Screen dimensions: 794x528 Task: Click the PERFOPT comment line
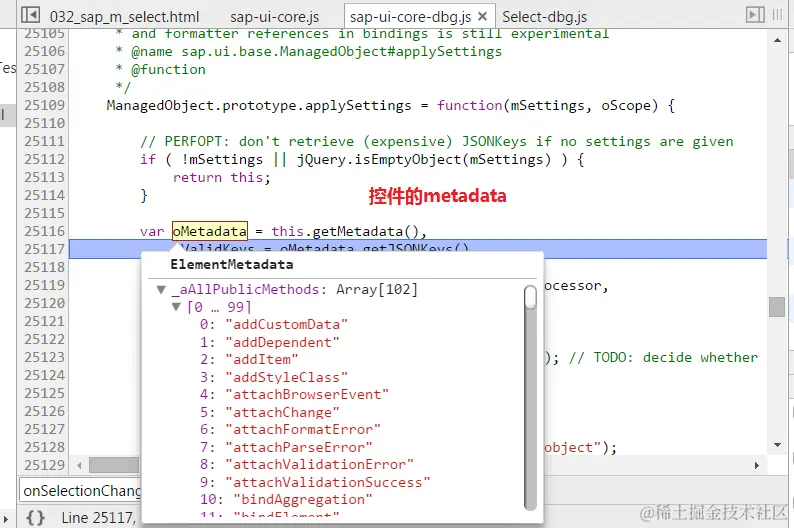437,141
